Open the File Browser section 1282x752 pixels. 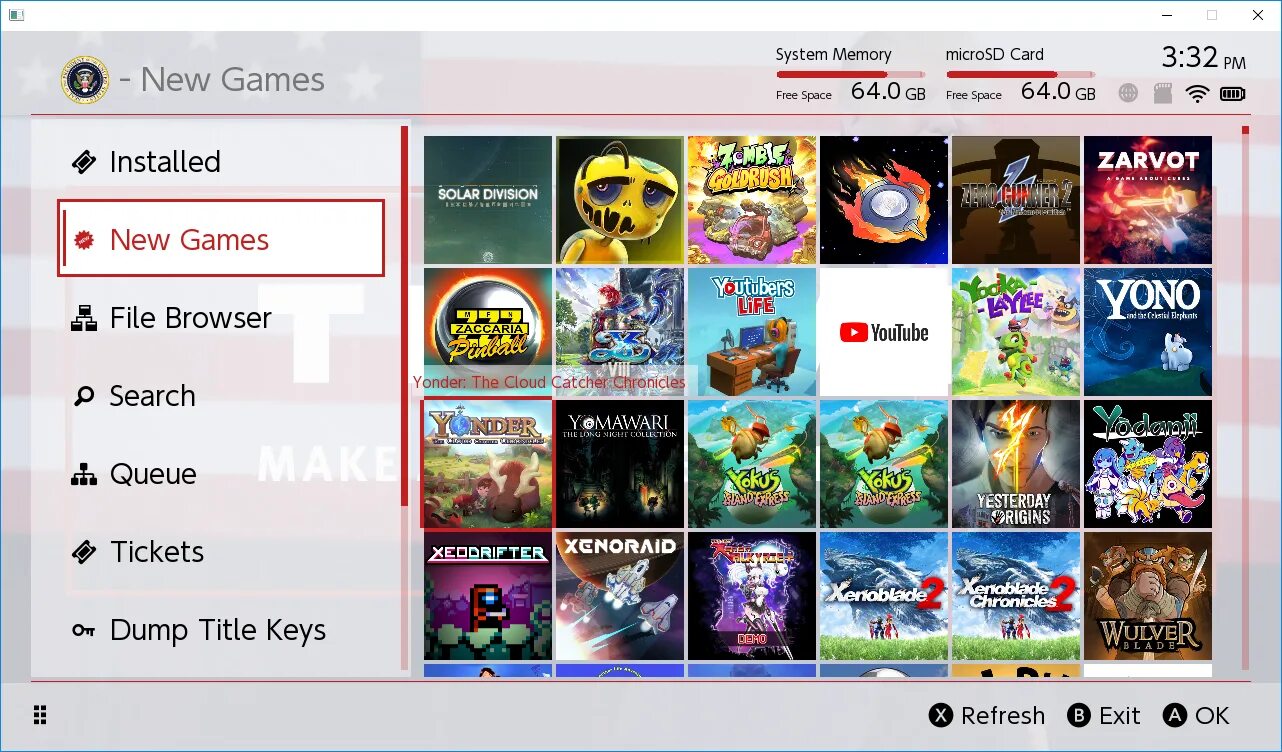coord(188,318)
